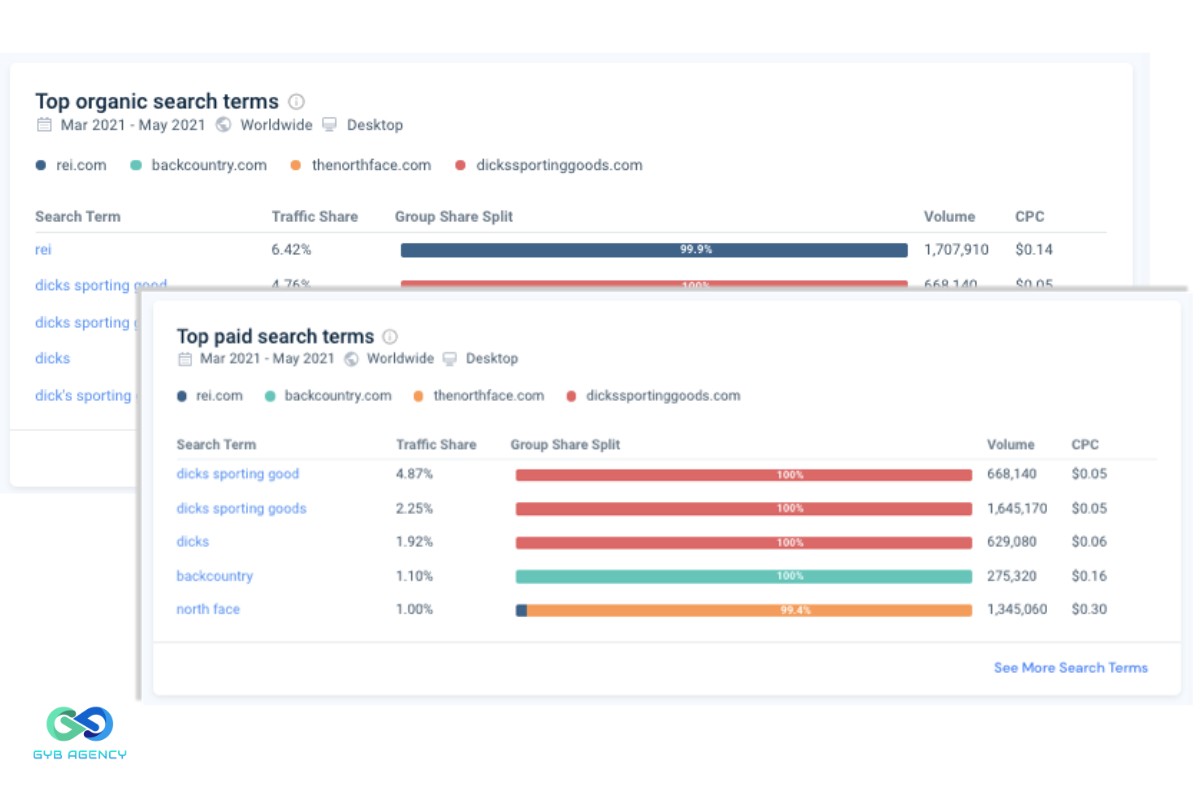Click Volume header in paid panel
Image resolution: width=1200 pixels, height=800 pixels.
click(x=1011, y=445)
